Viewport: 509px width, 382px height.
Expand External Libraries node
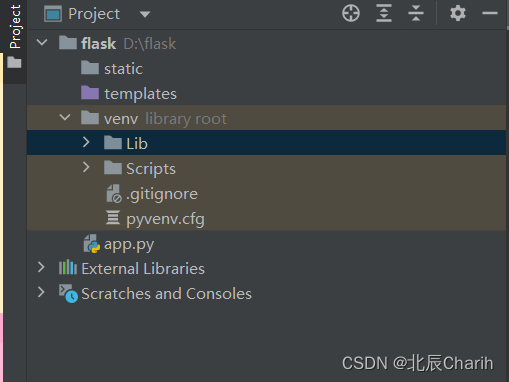click(x=41, y=267)
